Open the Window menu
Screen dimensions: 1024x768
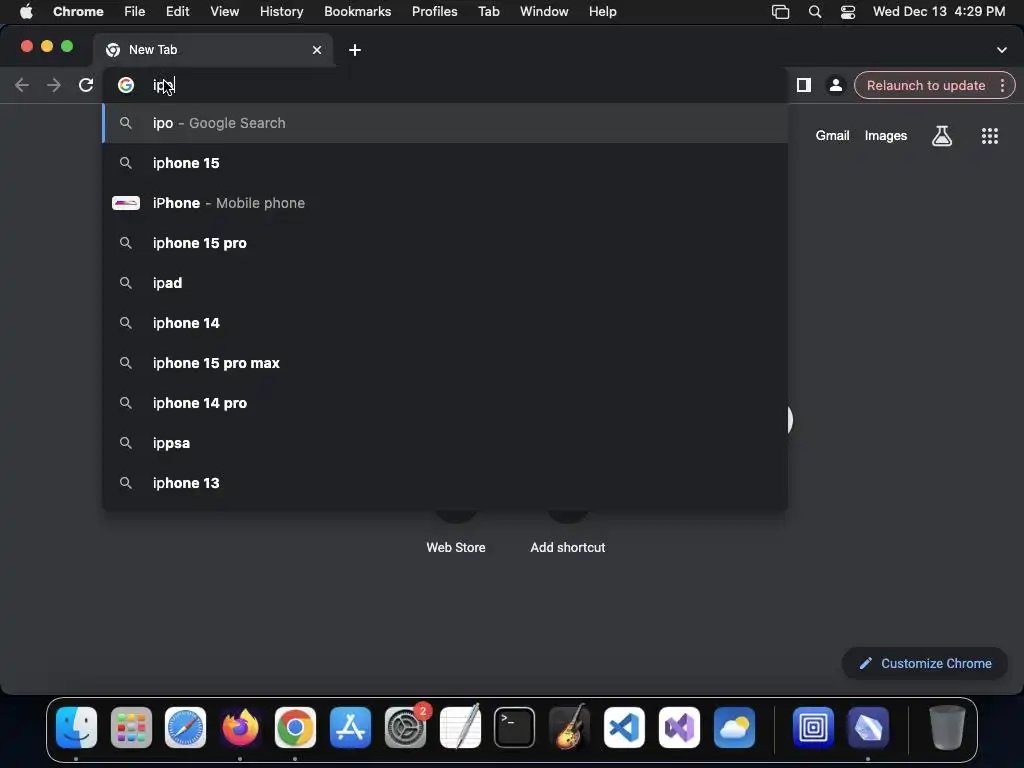point(544,11)
